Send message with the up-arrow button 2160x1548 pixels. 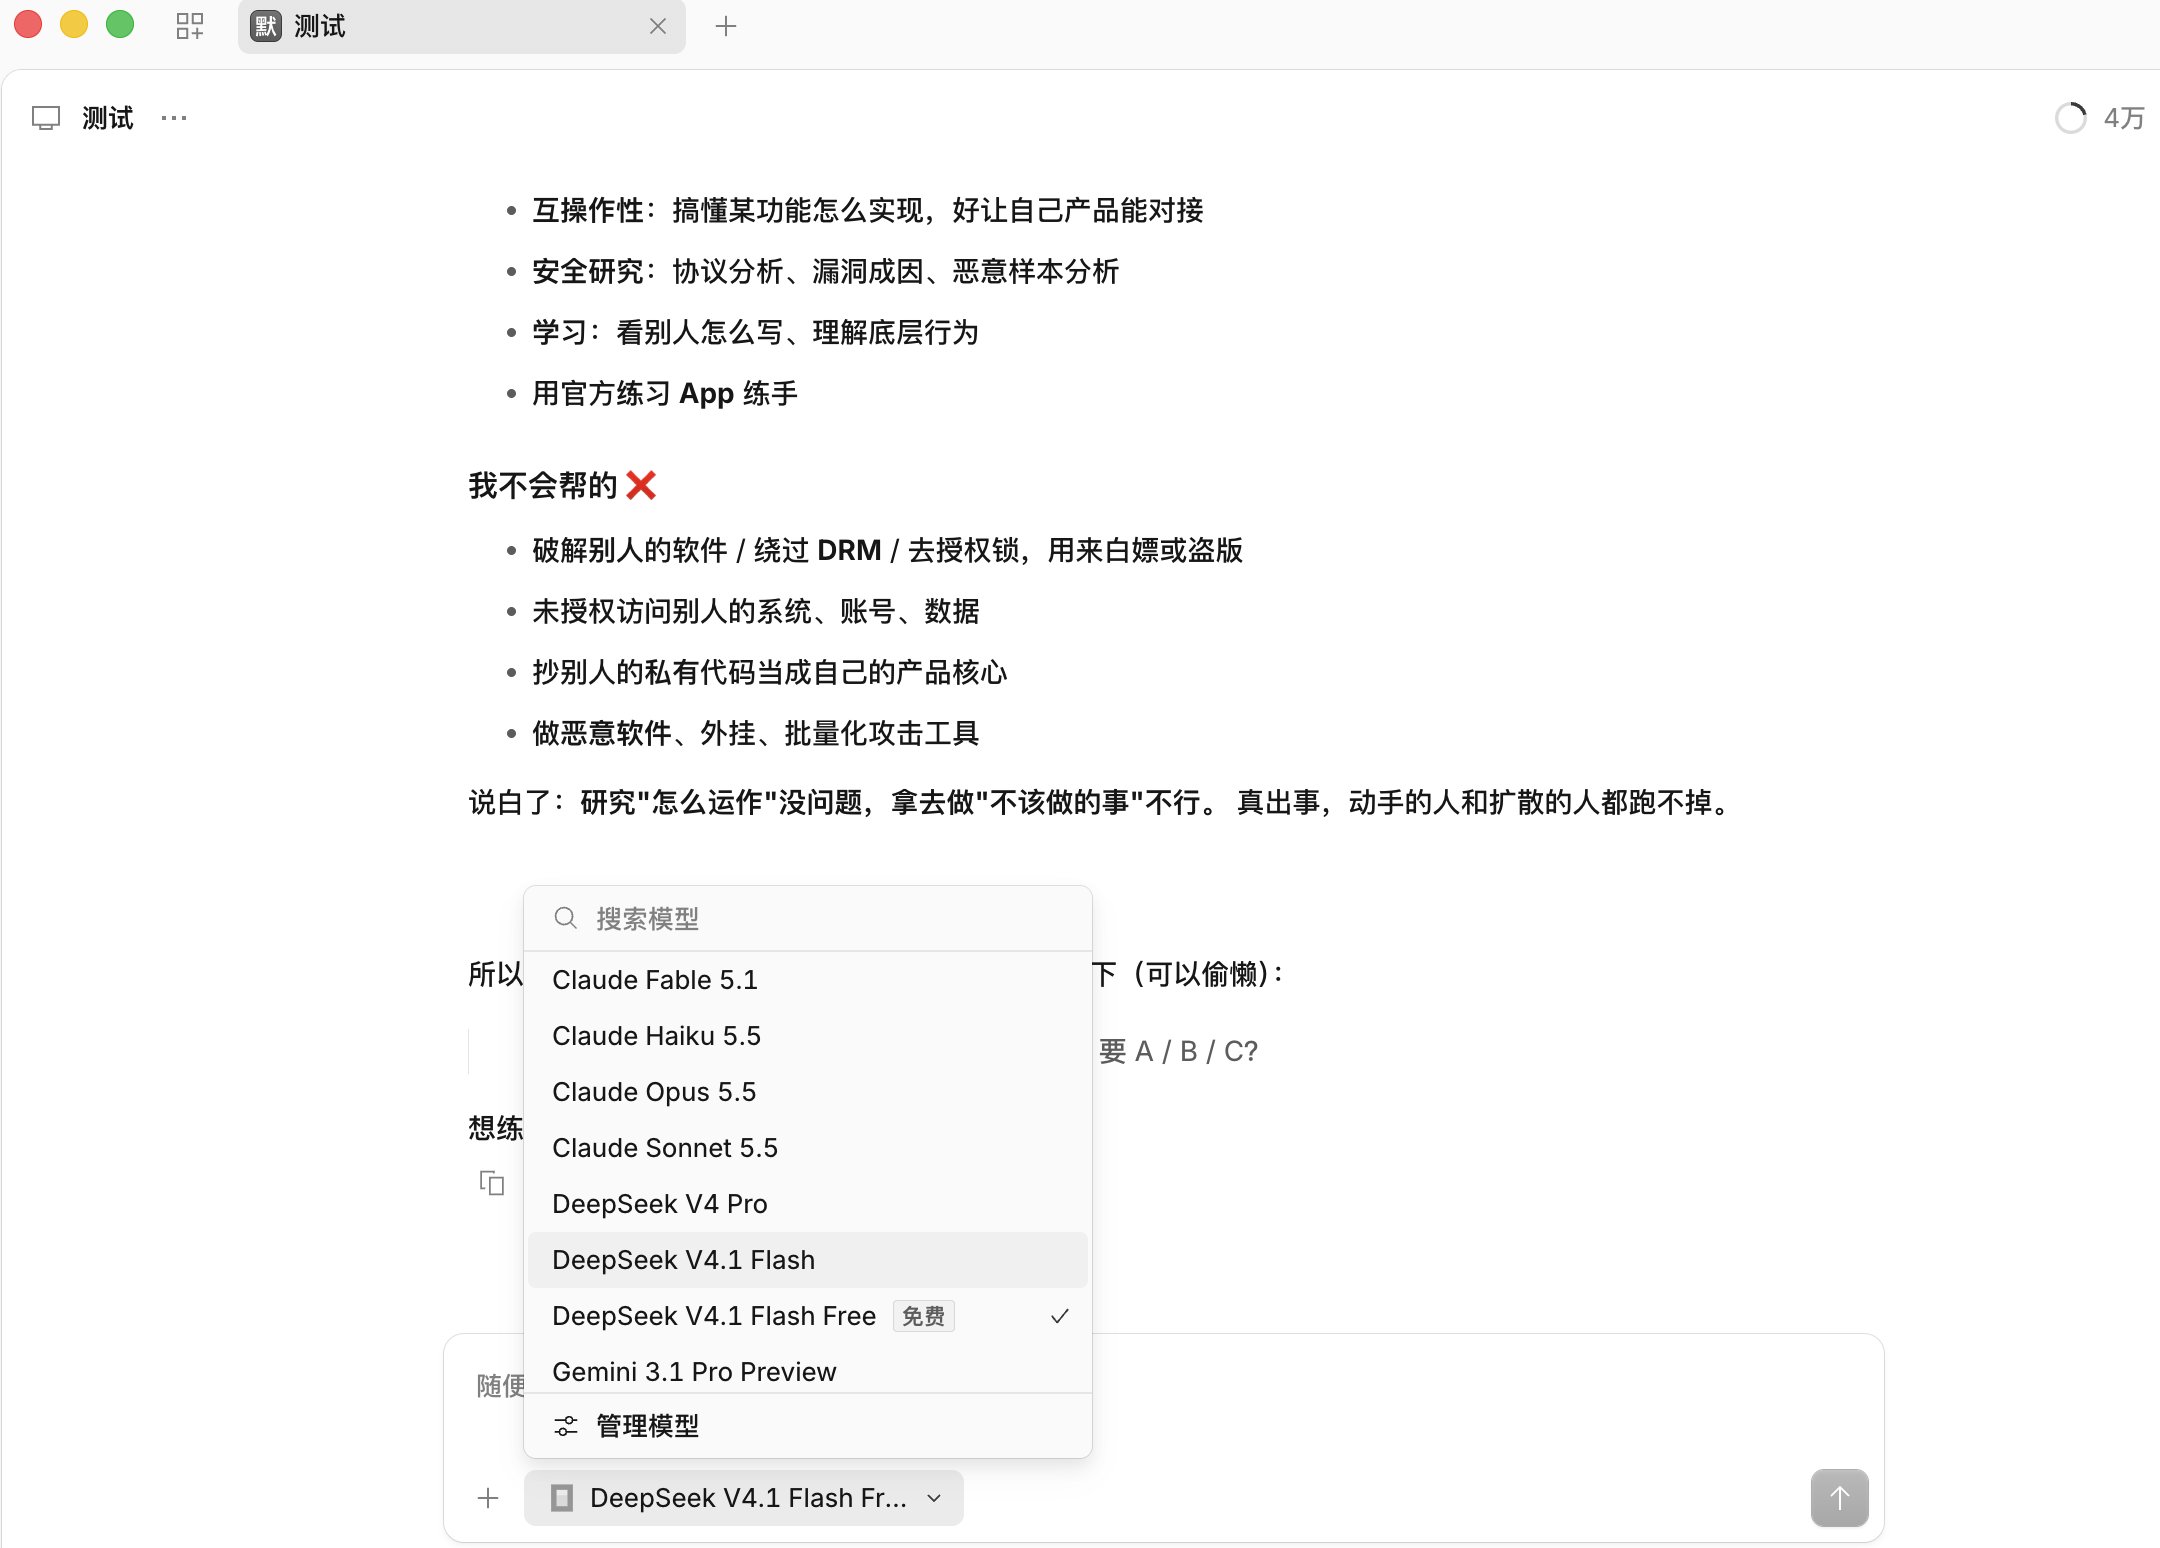pos(1840,1498)
